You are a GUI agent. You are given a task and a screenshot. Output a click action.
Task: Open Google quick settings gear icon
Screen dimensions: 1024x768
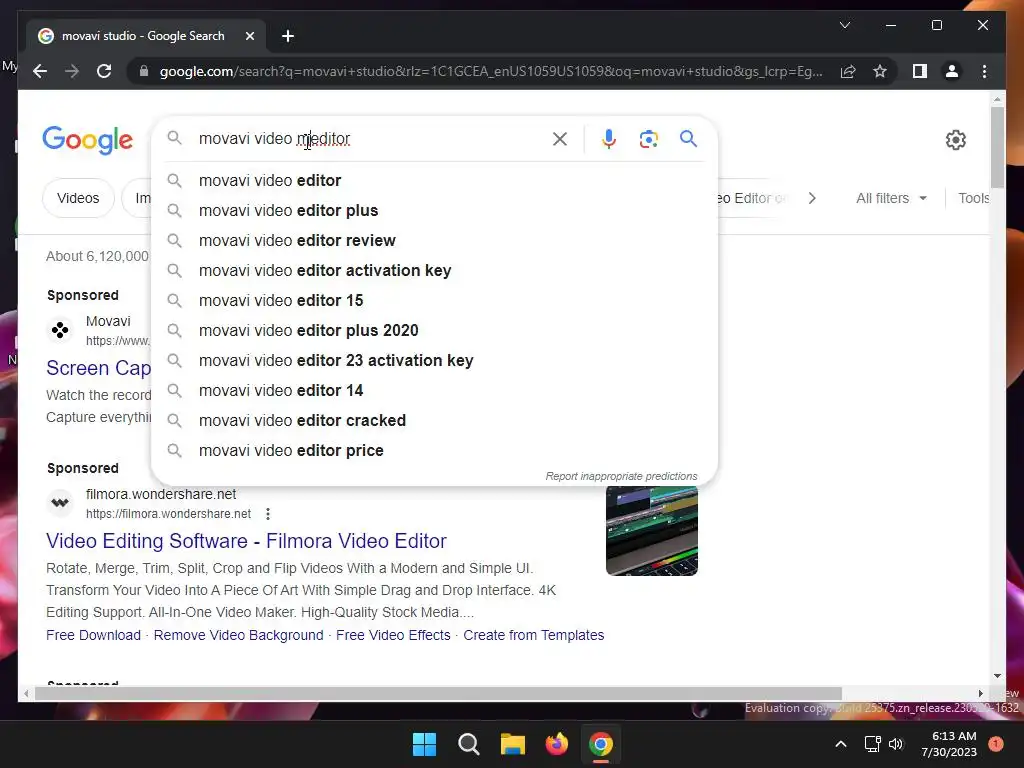coord(955,140)
